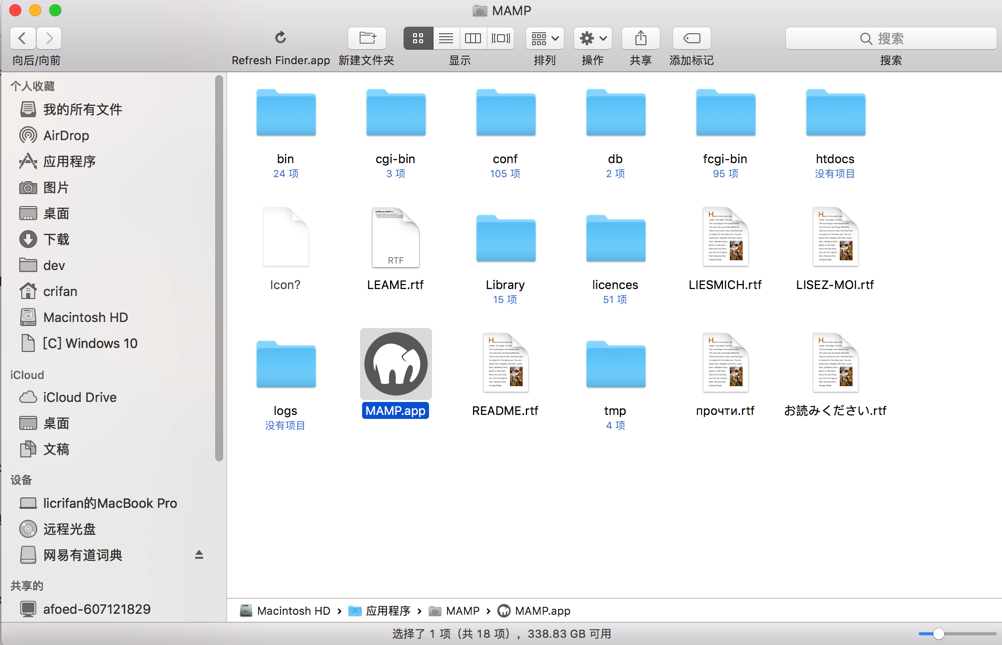Click the Refresh Finder.app toolbar icon
The width and height of the screenshot is (1002, 645).
click(281, 38)
